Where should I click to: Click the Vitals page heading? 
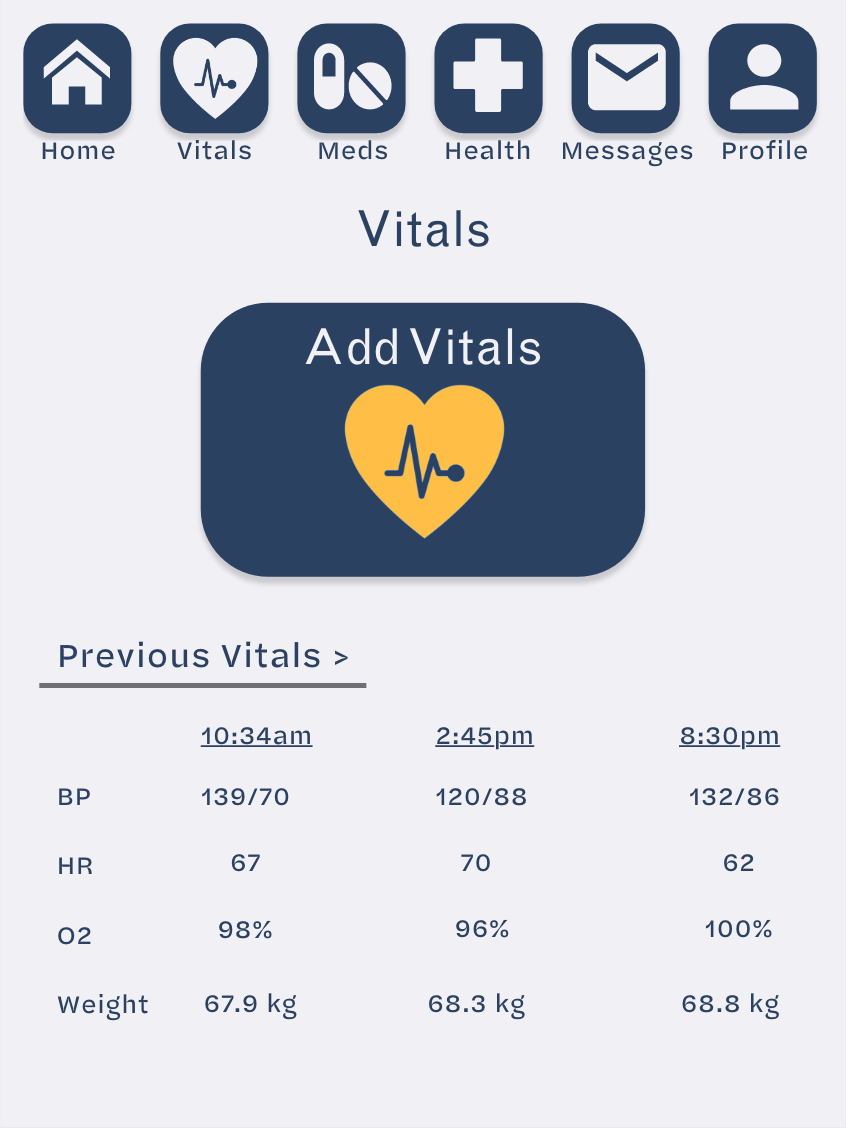click(424, 229)
